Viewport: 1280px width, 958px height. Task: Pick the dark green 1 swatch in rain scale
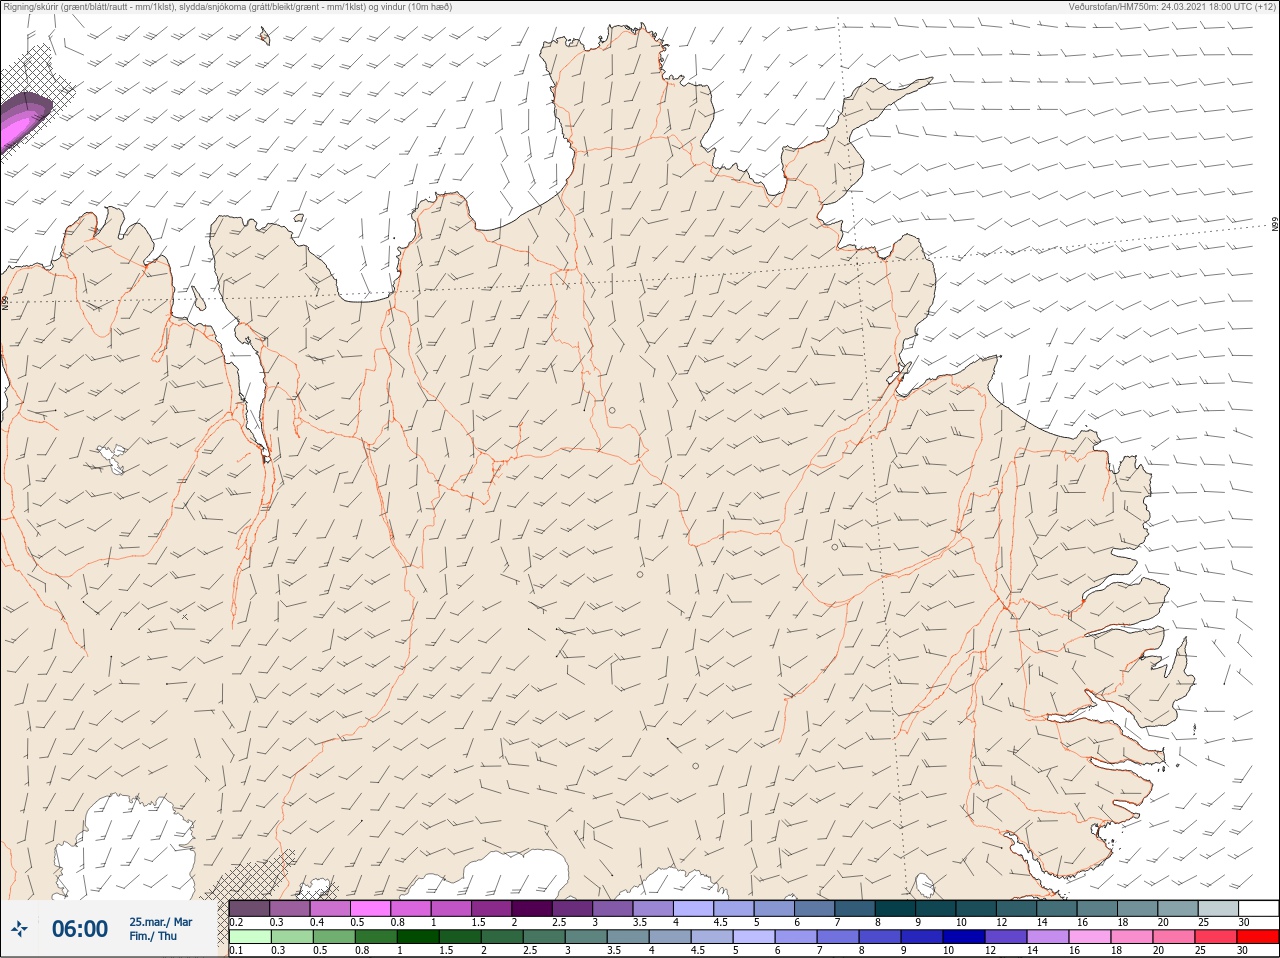(x=416, y=937)
